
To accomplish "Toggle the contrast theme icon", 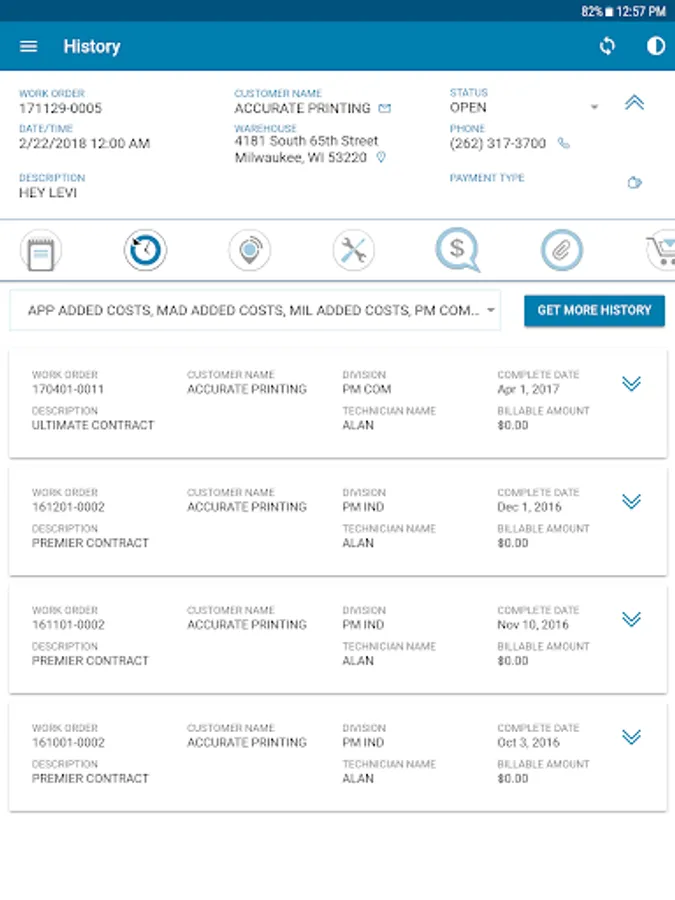I will (x=656, y=47).
